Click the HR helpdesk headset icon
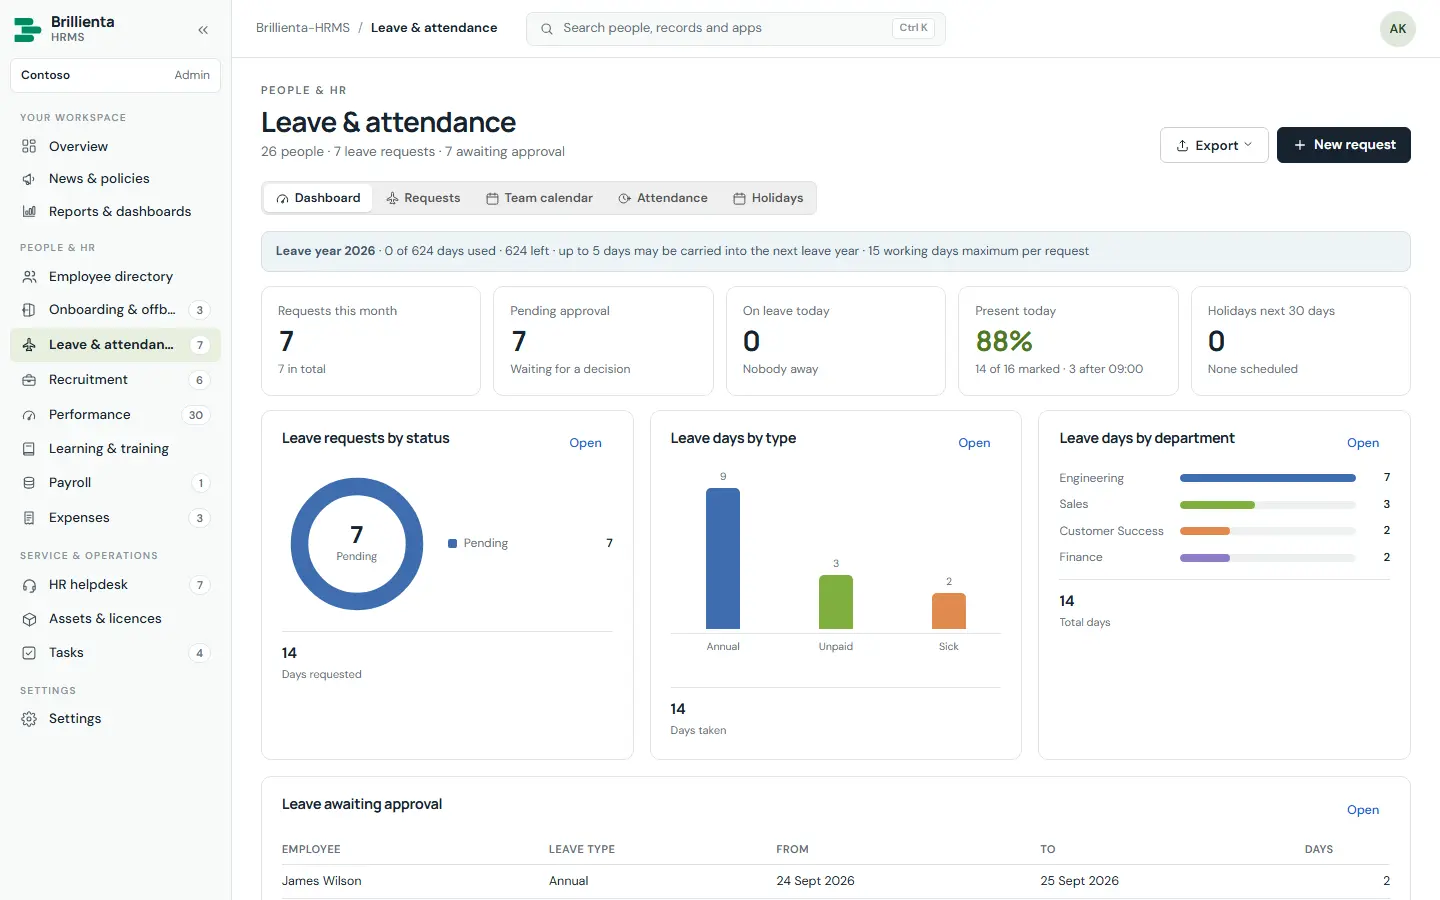 click(x=29, y=585)
